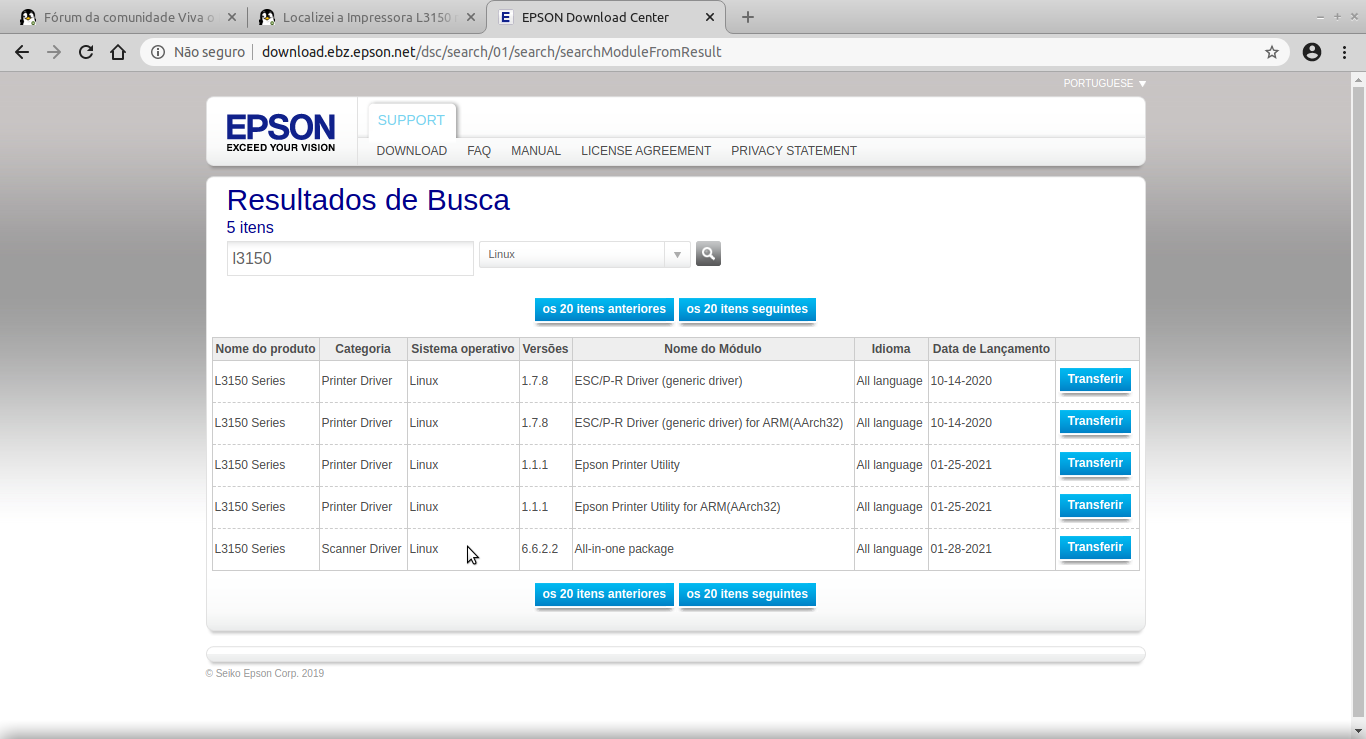Screen dimensions: 1366x739
Task: Click the browser back arrow
Action: 22,52
